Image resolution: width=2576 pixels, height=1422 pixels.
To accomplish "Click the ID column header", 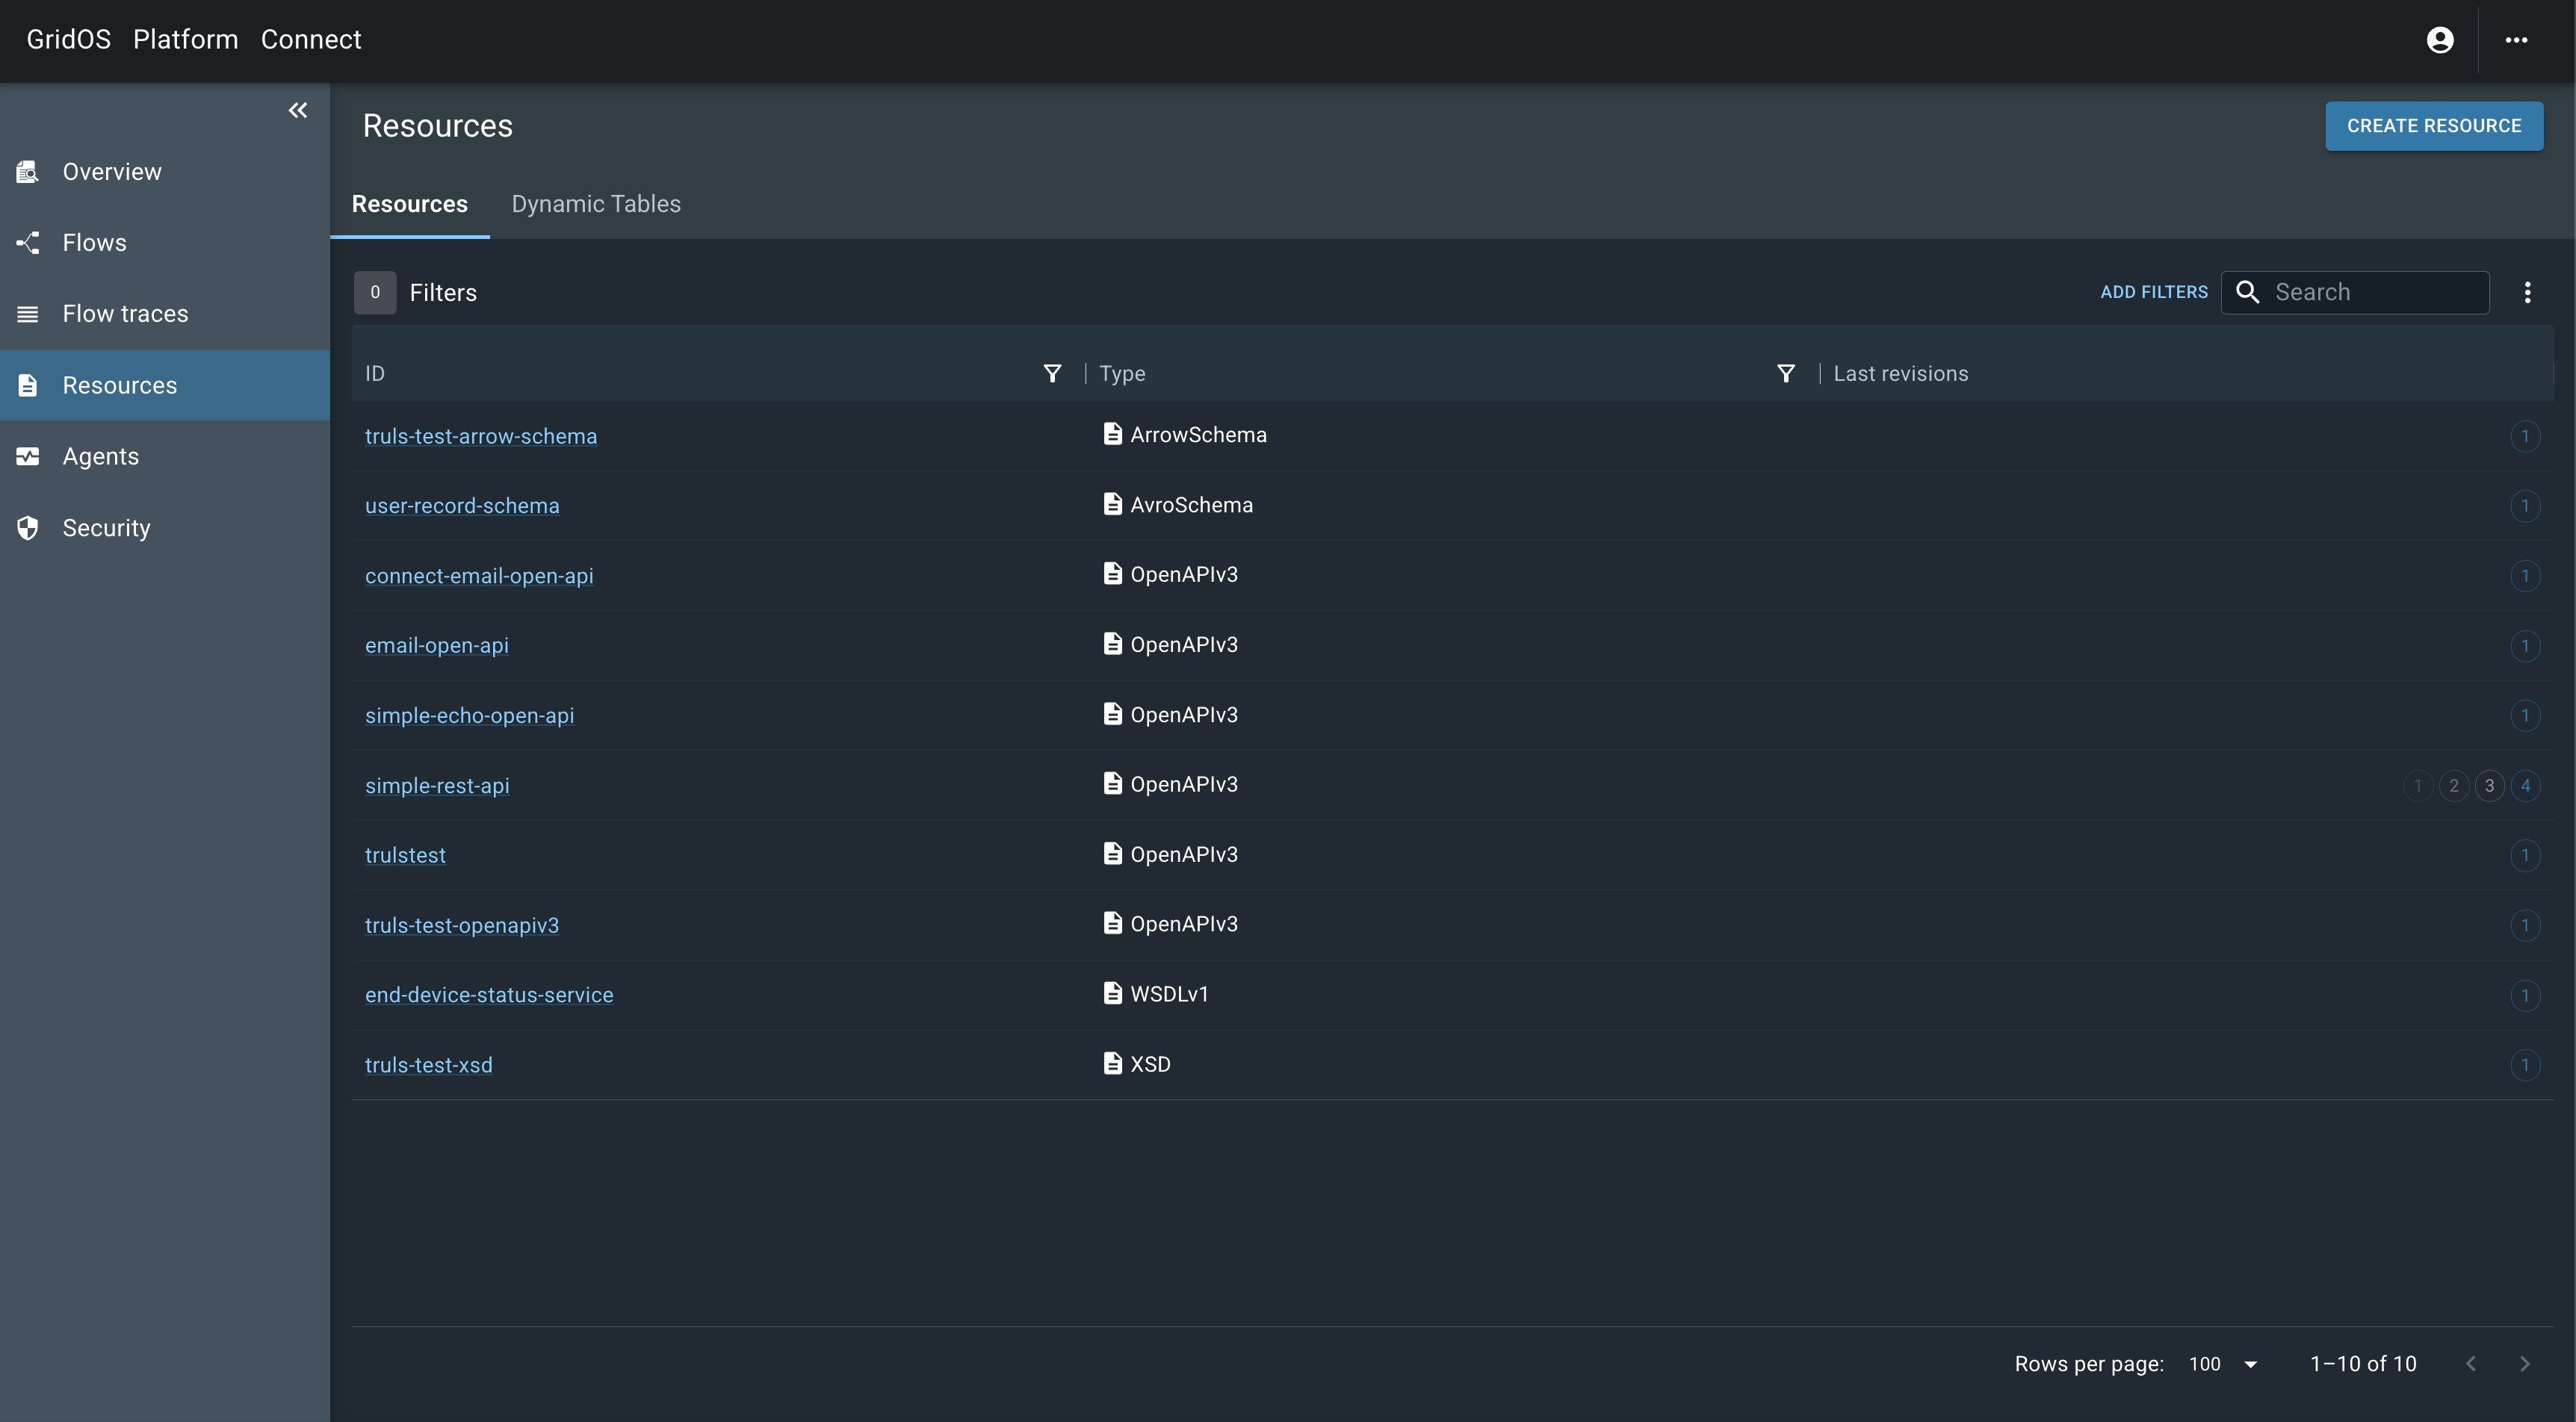I will coord(375,373).
